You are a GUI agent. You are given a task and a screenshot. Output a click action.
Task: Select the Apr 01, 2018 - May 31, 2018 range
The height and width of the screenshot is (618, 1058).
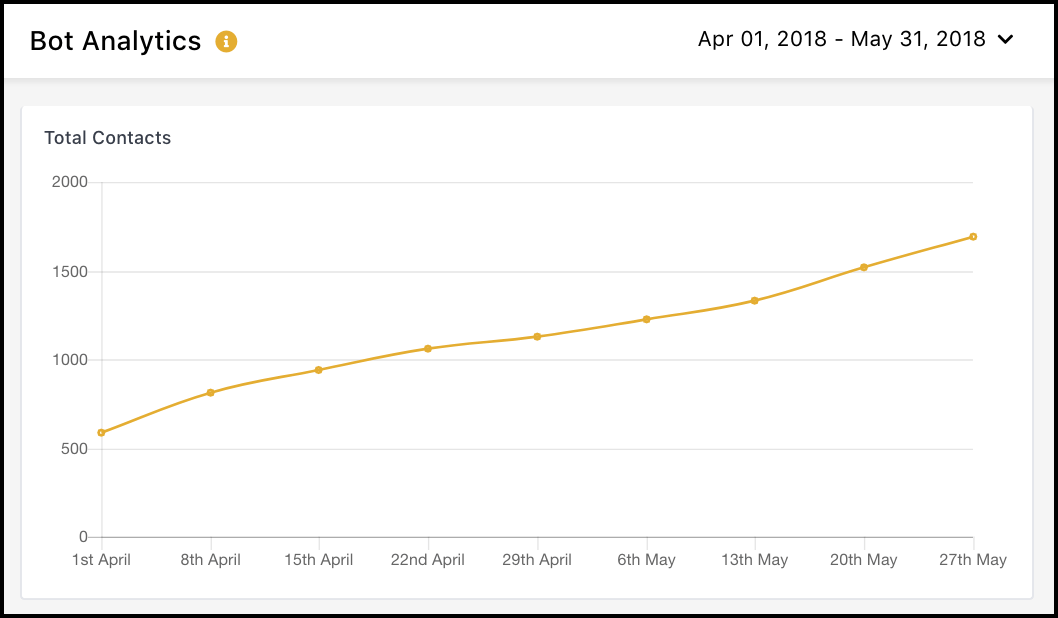(x=841, y=39)
